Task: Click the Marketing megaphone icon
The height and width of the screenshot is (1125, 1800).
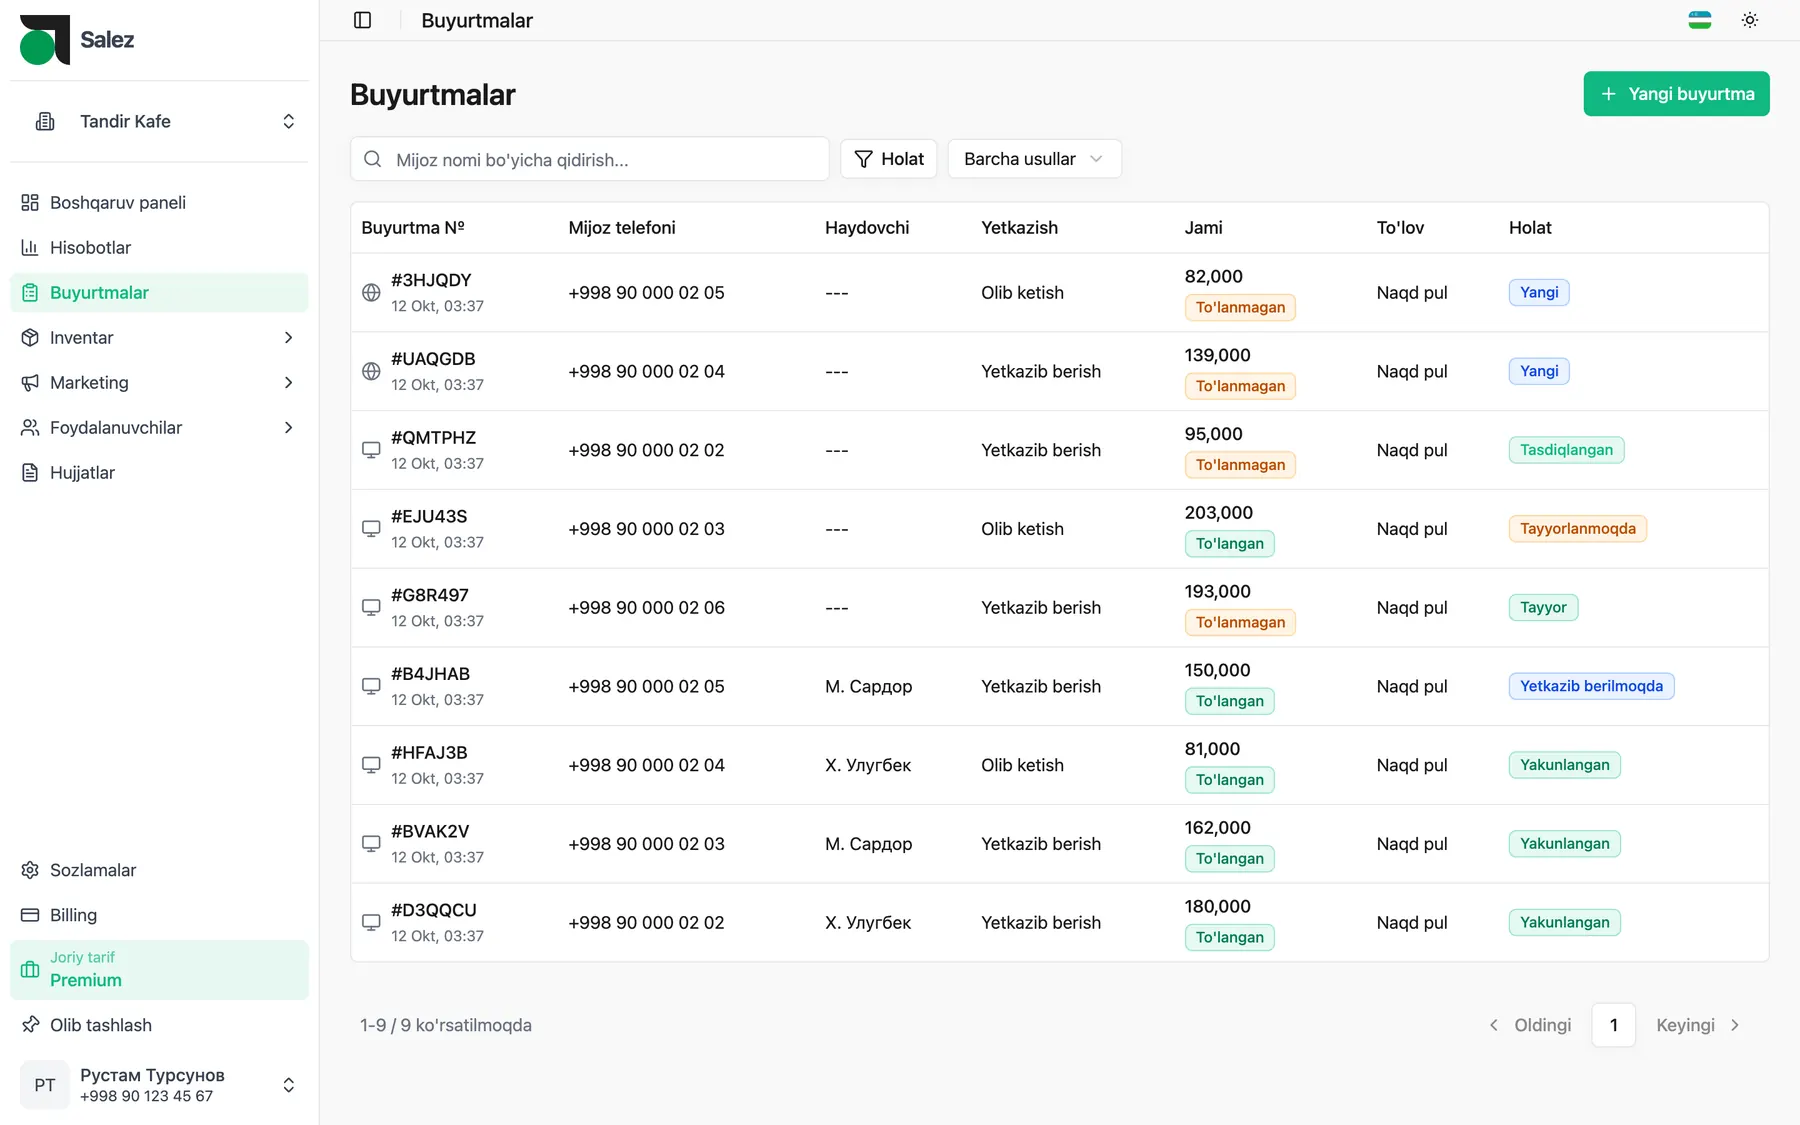Action: tap(30, 383)
